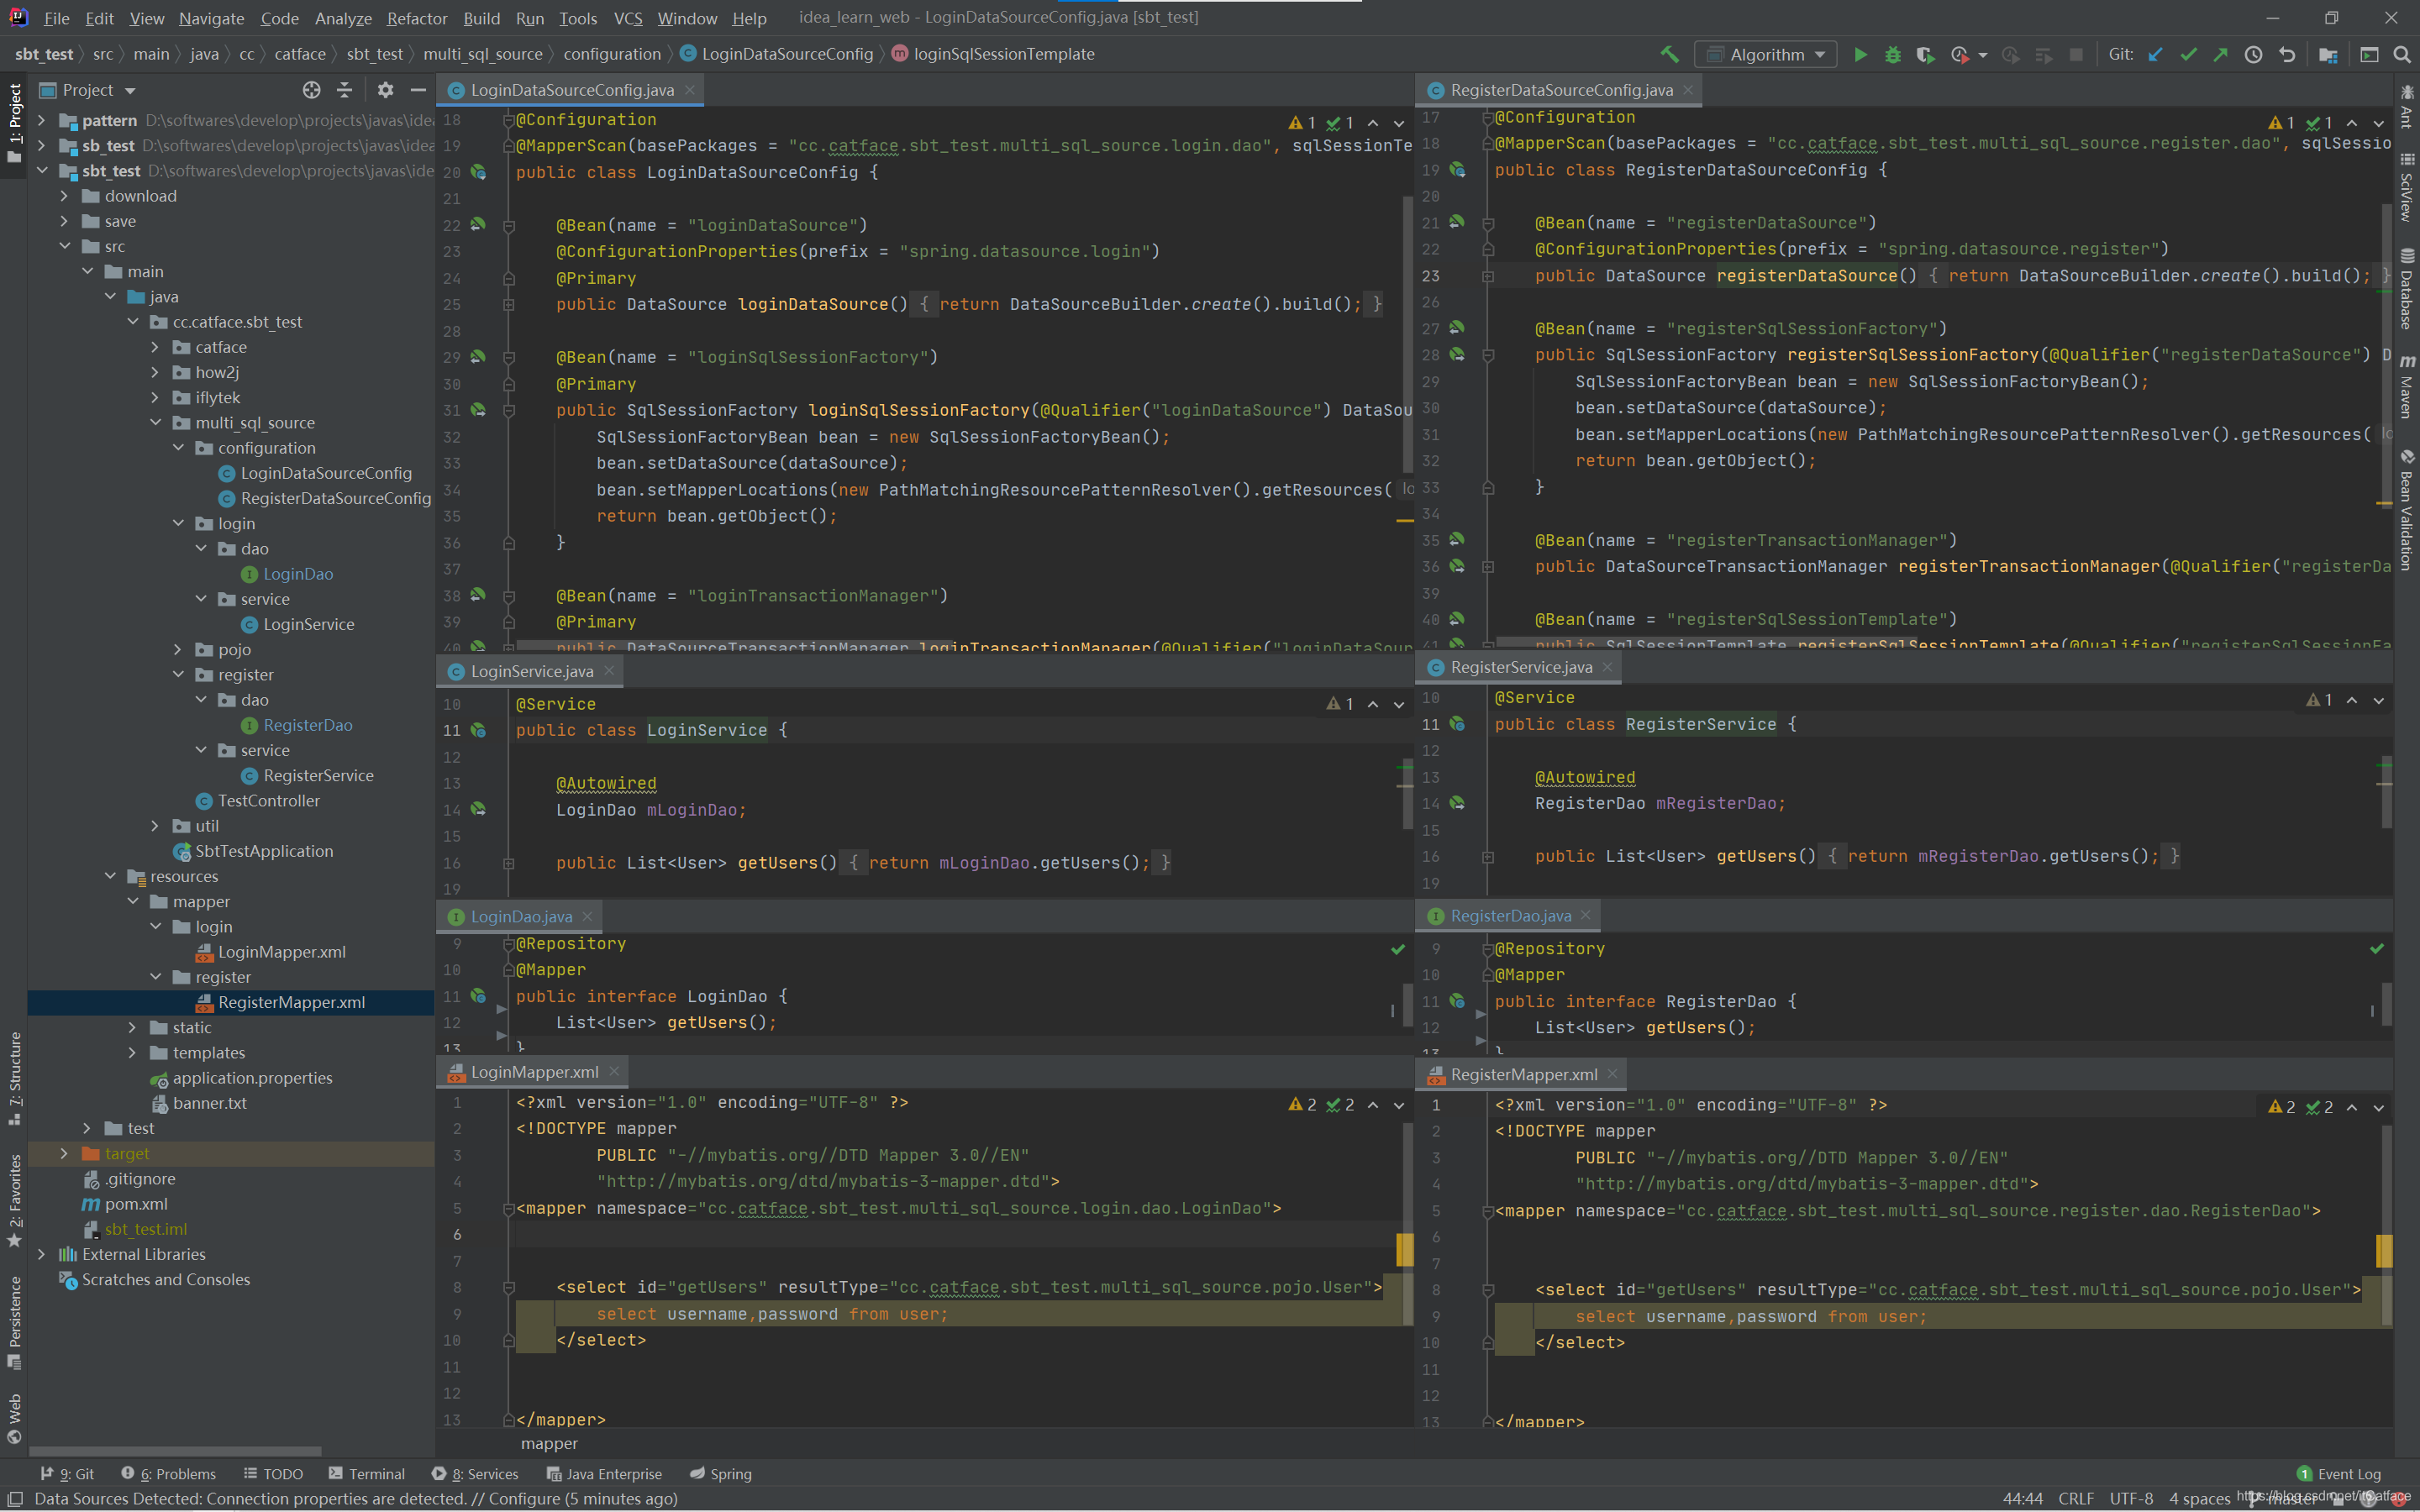Open Git history clock icon
The height and width of the screenshot is (1512, 2420).
click(2253, 54)
